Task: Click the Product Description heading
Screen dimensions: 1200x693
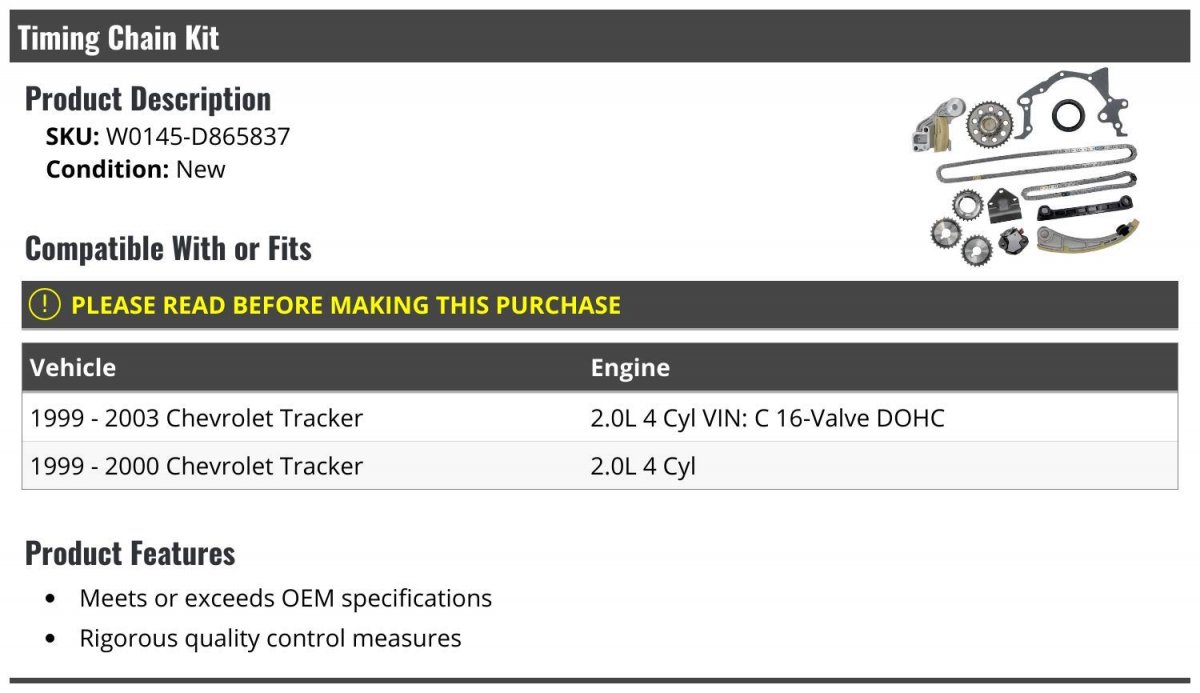Action: click(x=148, y=99)
